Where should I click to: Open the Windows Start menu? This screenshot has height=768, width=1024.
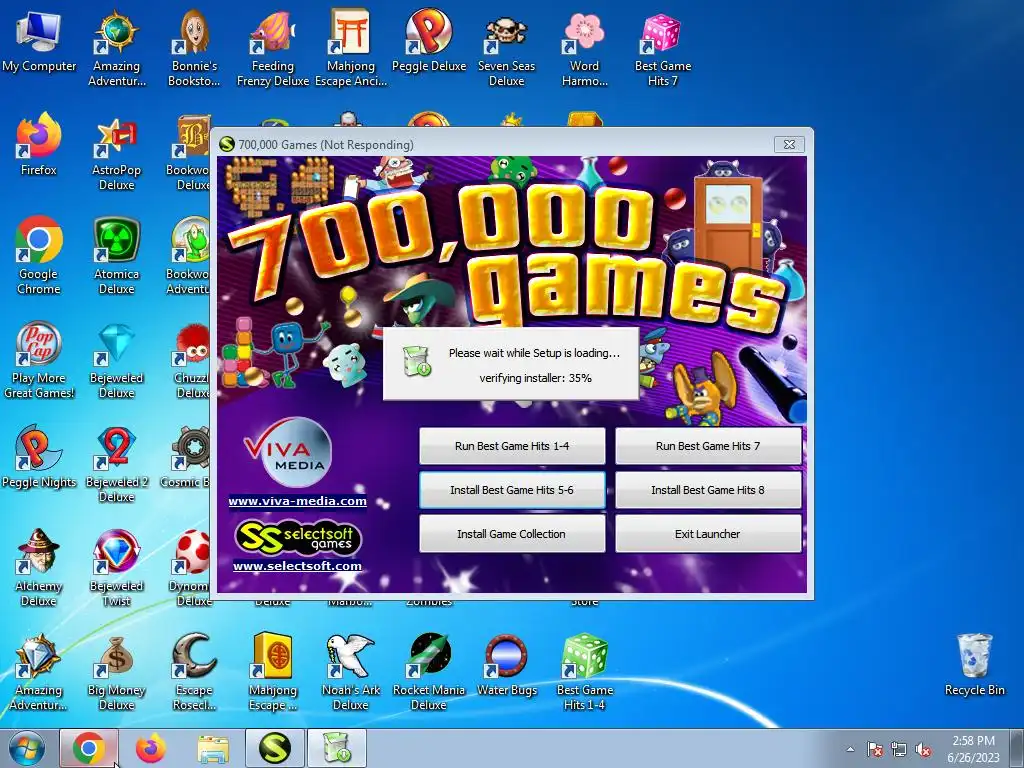(26, 748)
